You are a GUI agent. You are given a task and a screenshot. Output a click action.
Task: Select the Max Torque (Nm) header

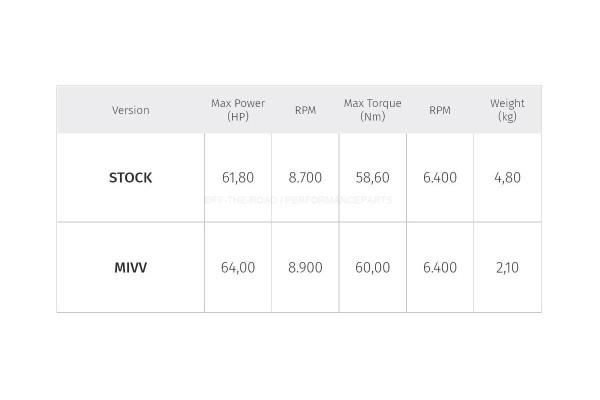(372, 110)
